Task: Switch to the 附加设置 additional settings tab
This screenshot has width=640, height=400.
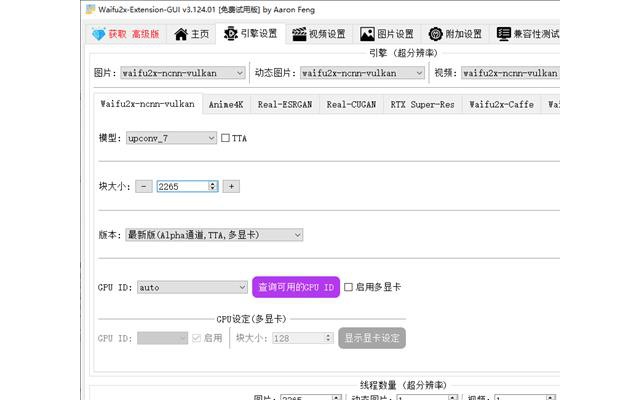Action: coord(456,33)
